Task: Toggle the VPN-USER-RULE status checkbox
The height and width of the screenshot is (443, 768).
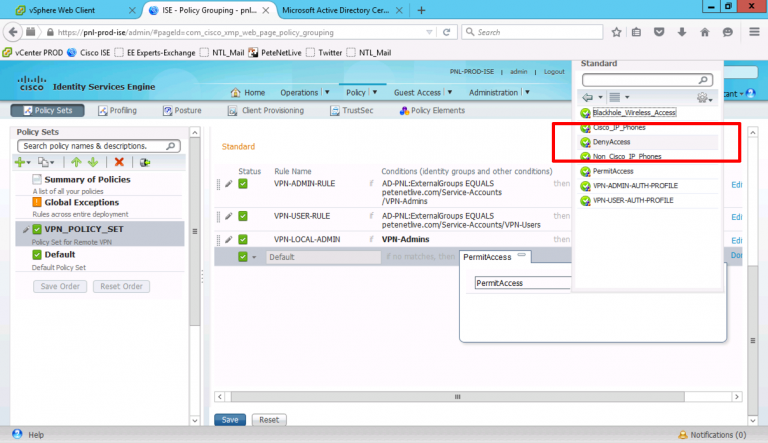Action: coord(243,216)
